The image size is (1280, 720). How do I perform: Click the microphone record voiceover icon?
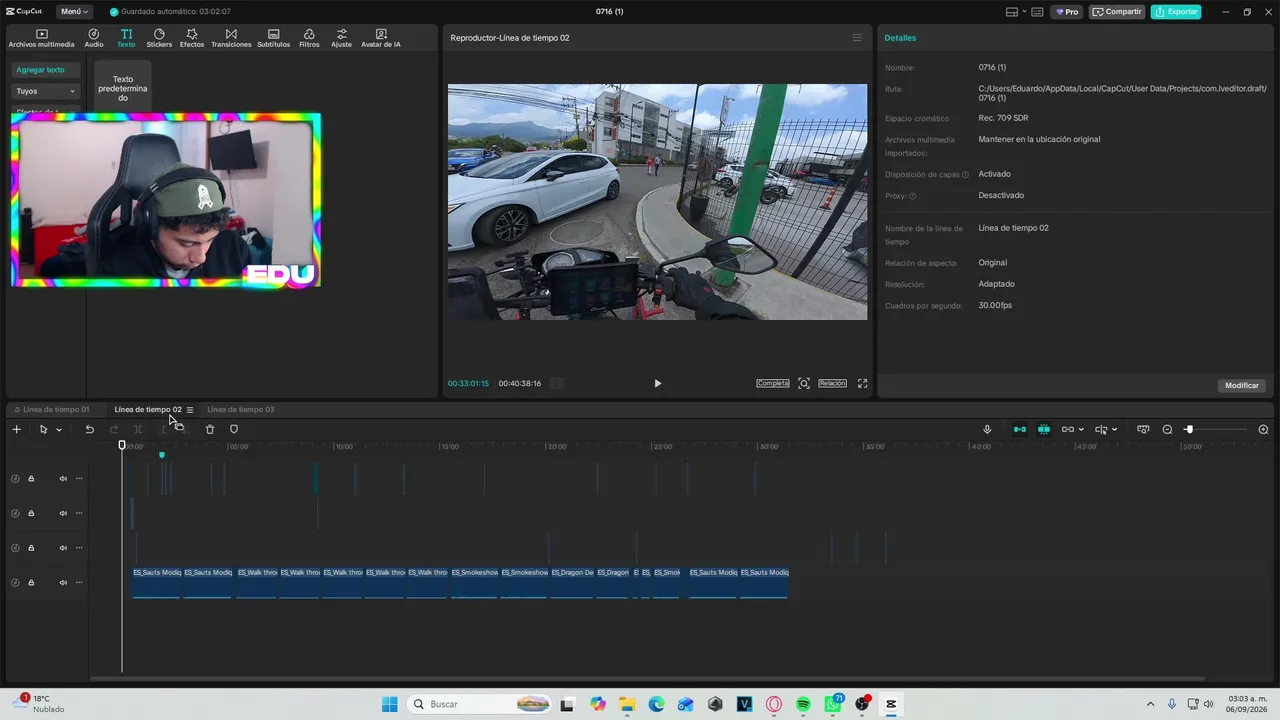pos(987,429)
